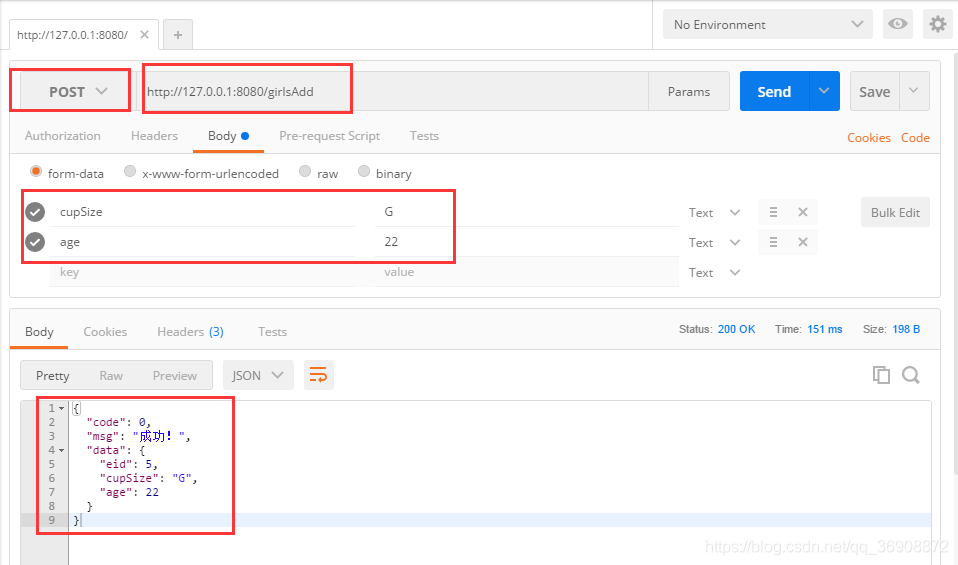The image size is (958, 565).
Task: Click the empty key placeholder field
Action: click(x=202, y=272)
